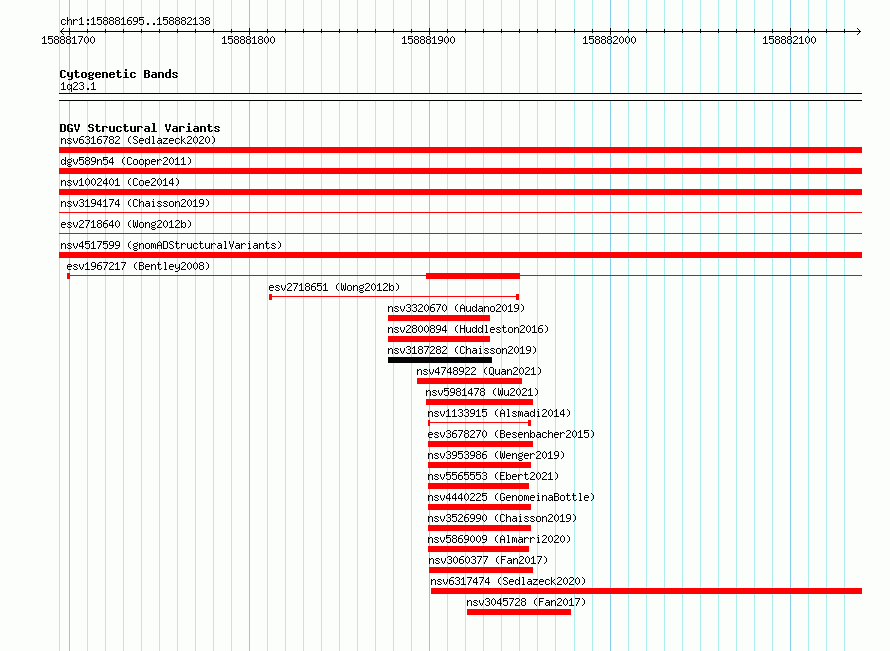Open nsv5869009 (Almarri2020) label
This screenshot has width=890, height=651.
coord(499,539)
